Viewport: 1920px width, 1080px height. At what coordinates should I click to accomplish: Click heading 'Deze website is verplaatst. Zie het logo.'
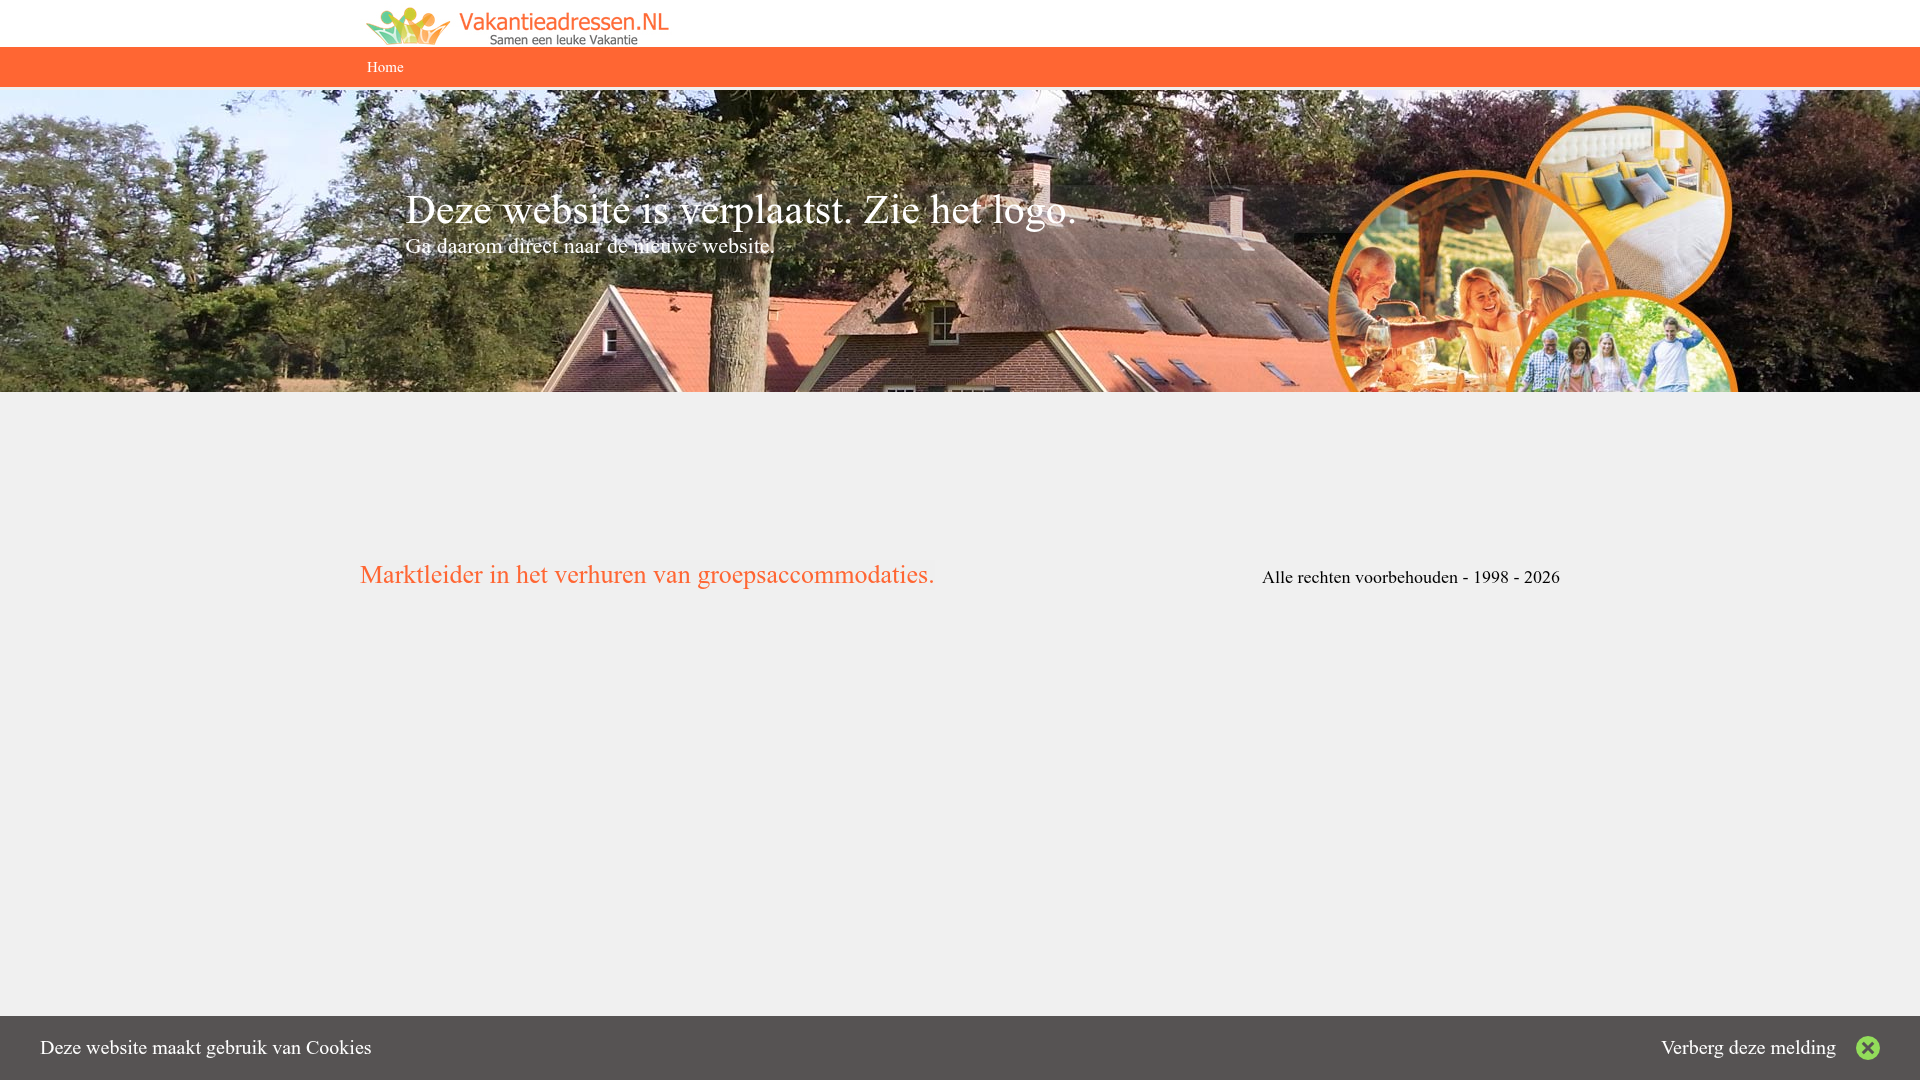pos(740,211)
